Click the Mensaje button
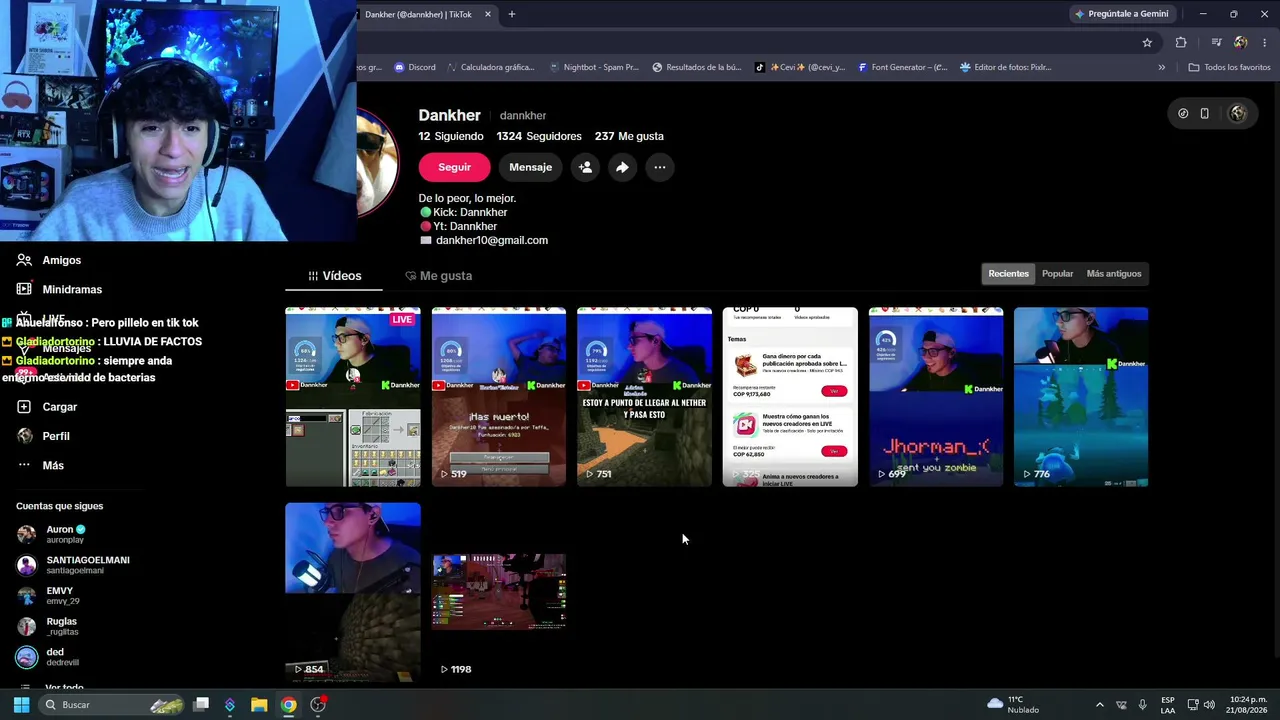The image size is (1280, 720). [x=530, y=167]
